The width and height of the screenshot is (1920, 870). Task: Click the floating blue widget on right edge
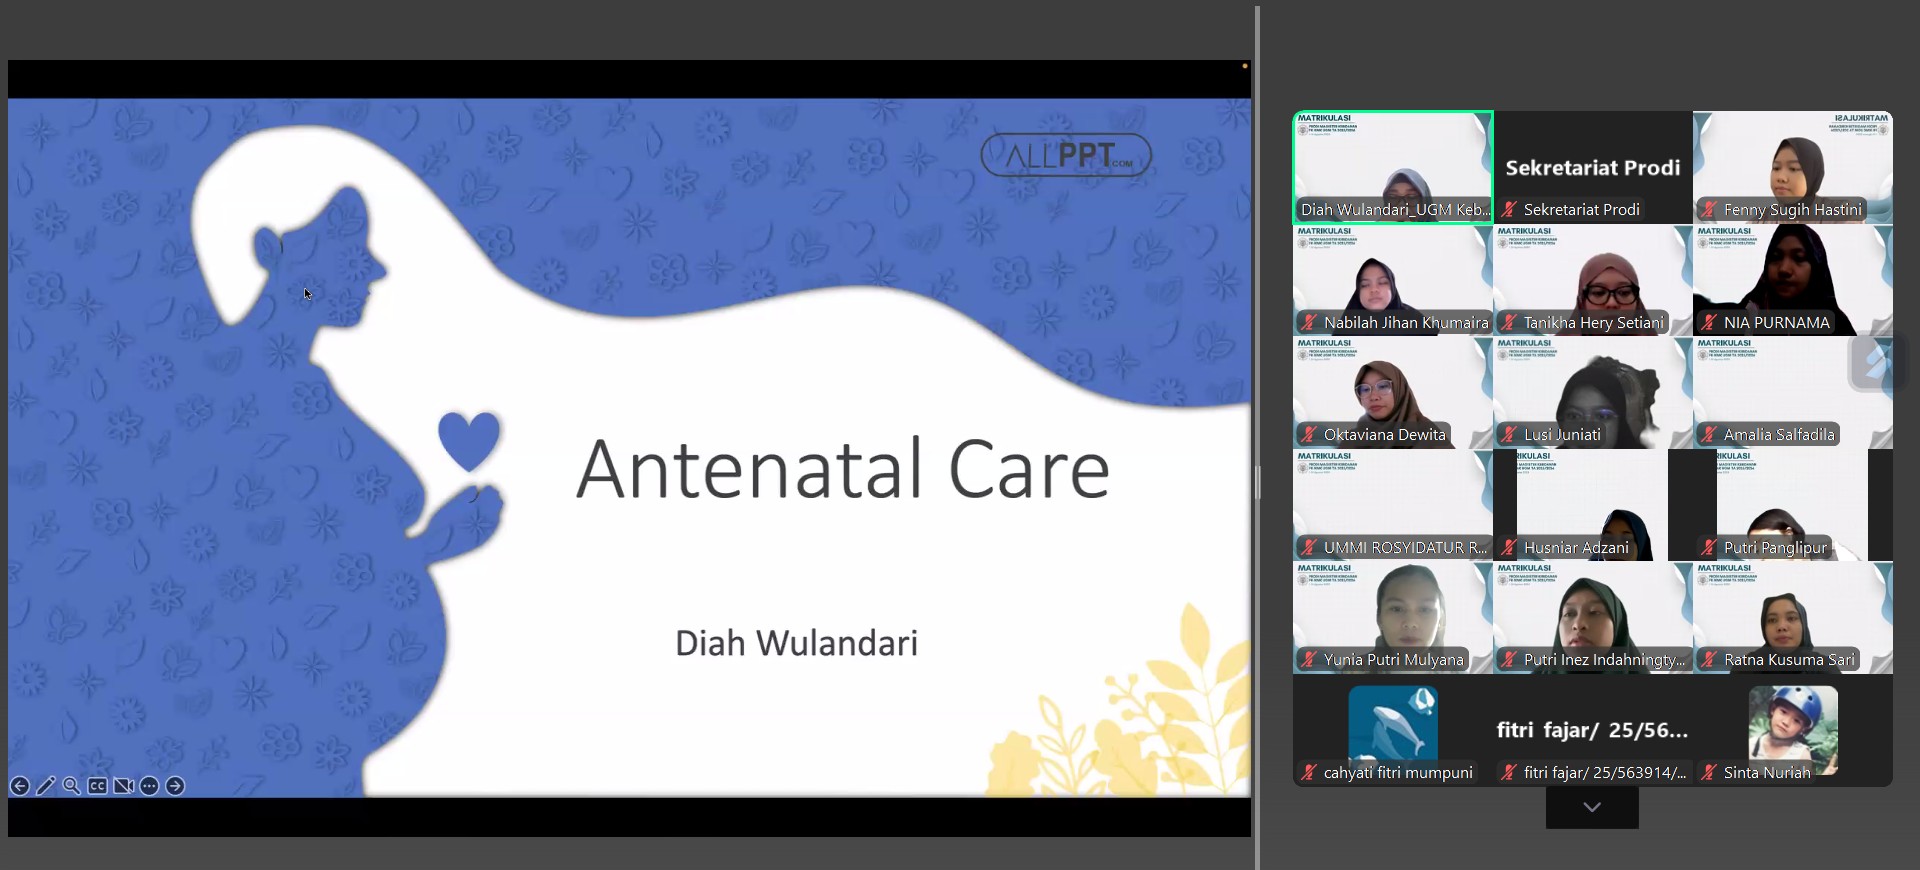pos(1878,362)
